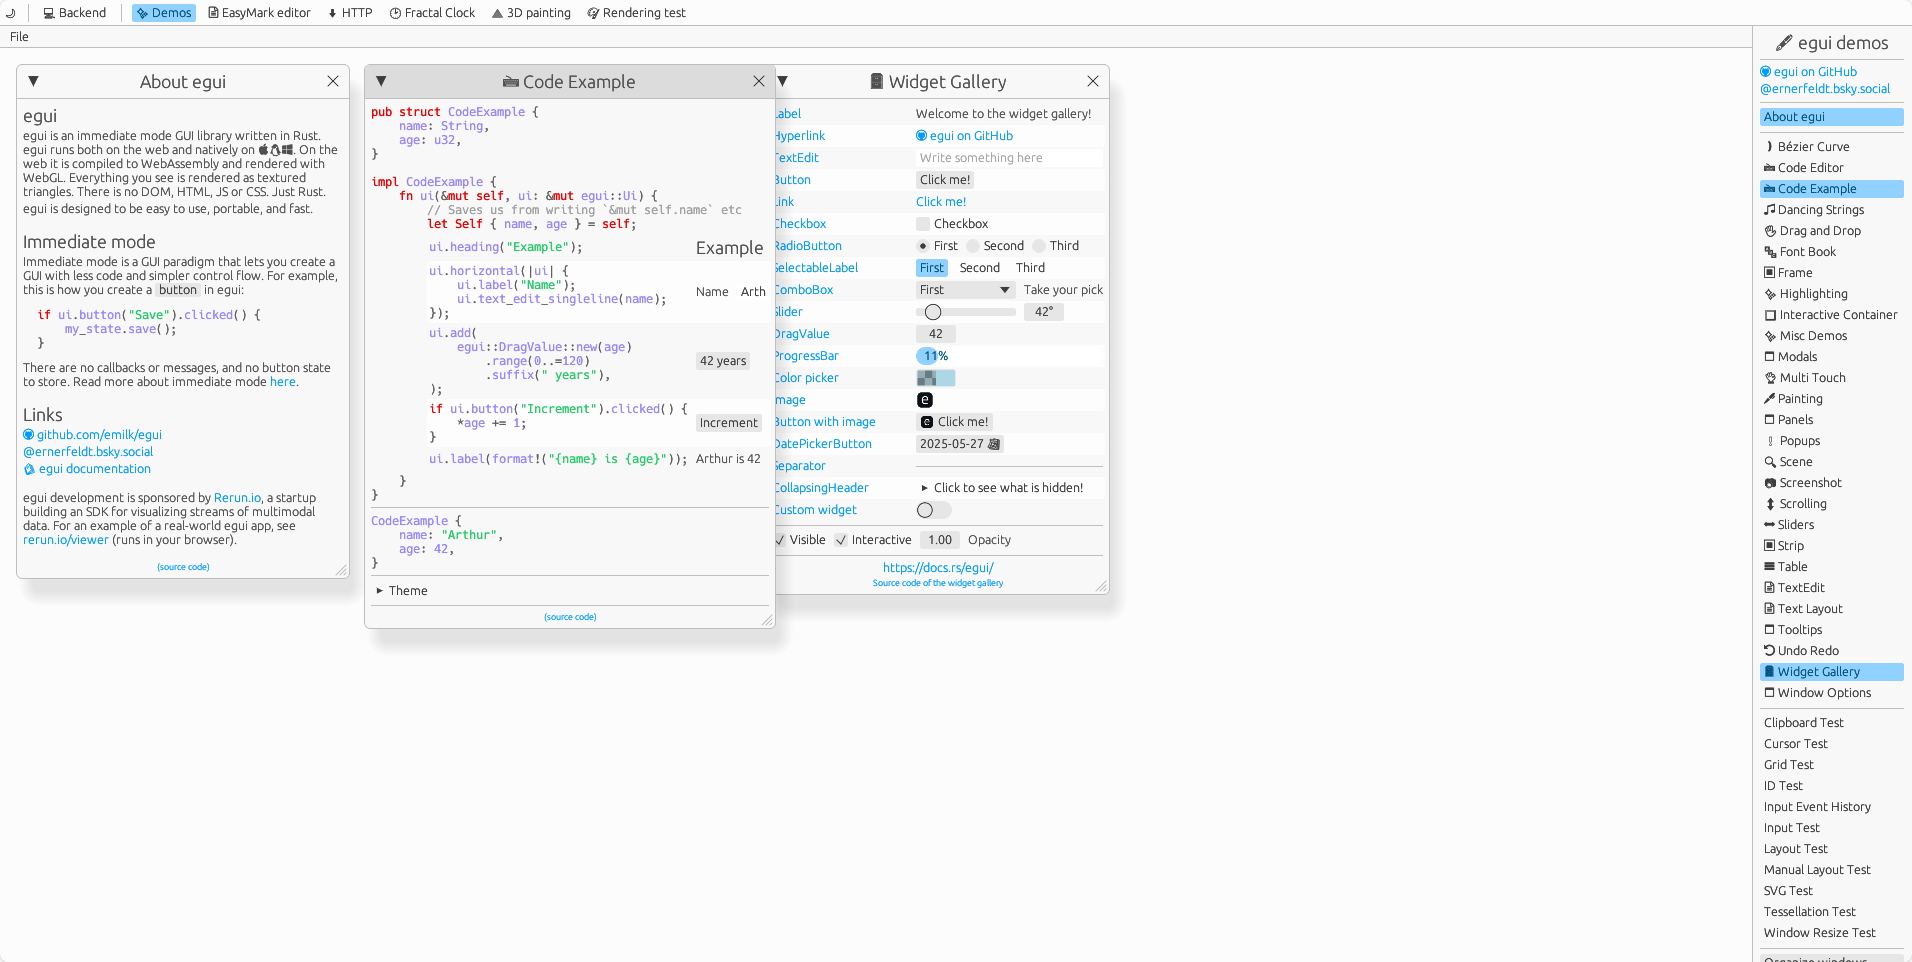Click the Button with image Click me!
Screen dimensions: 1912x962
[x=955, y=422]
